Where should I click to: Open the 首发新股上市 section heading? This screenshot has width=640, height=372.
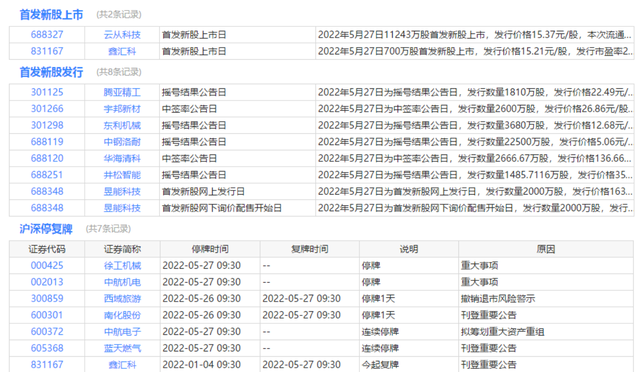pos(51,15)
